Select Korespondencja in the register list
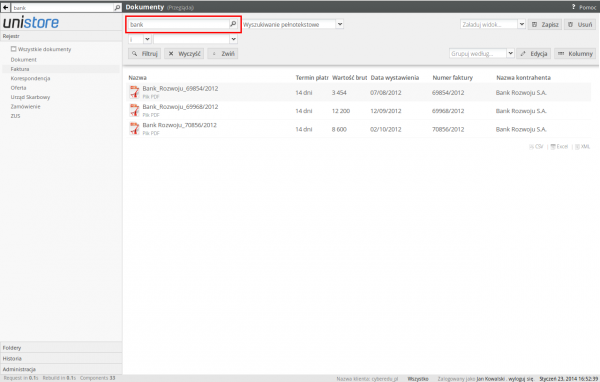The image size is (600, 382). 30,78
